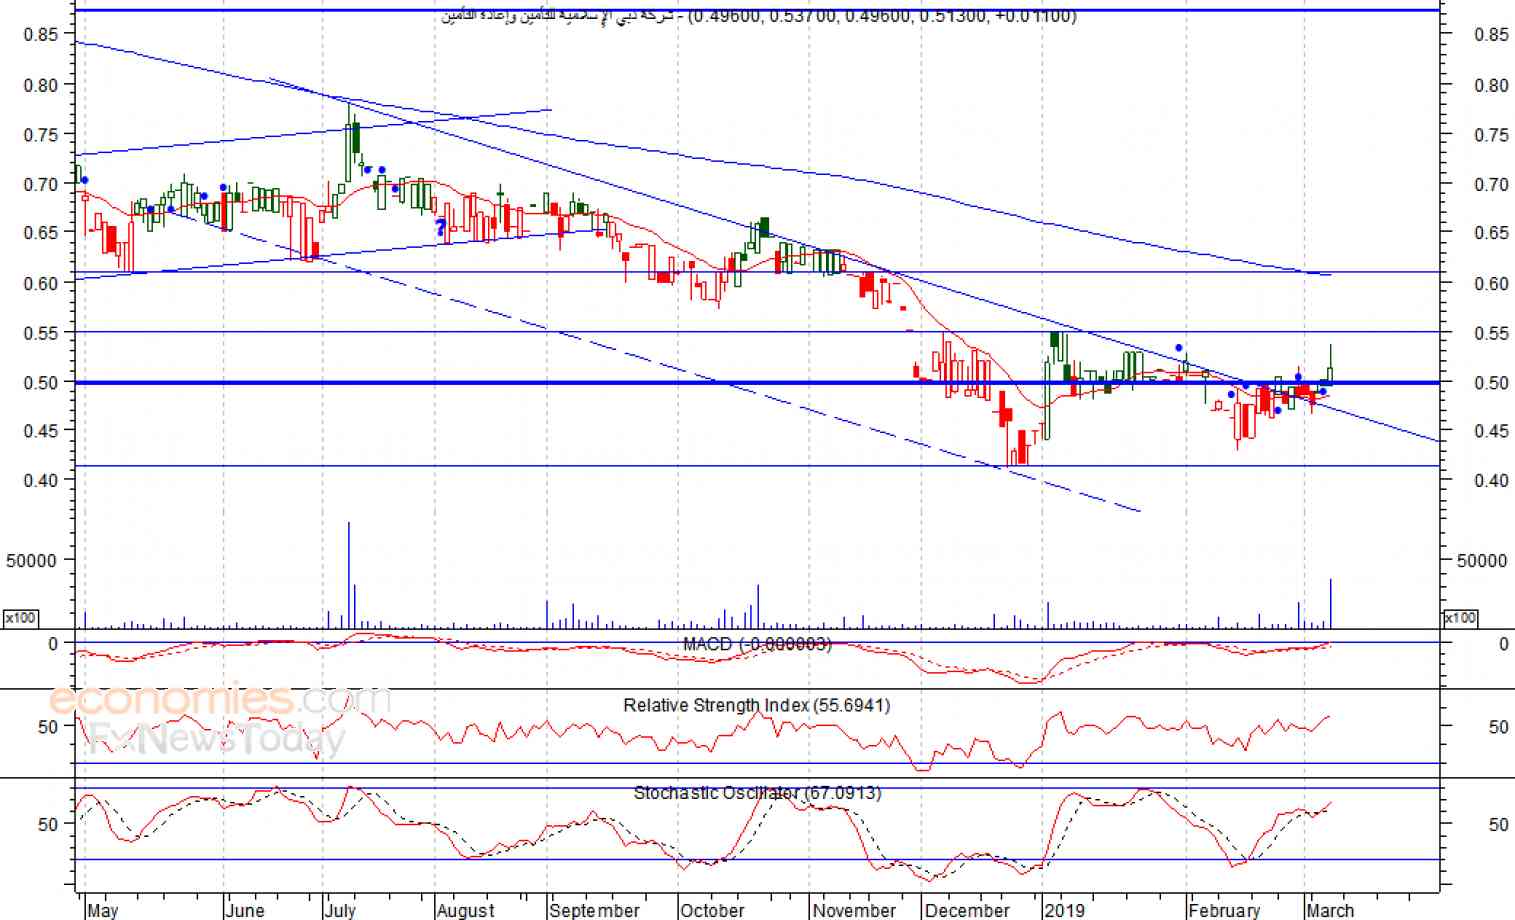The width and height of the screenshot is (1515, 920).
Task: Click the February label on the time axis
Action: (x=1225, y=910)
